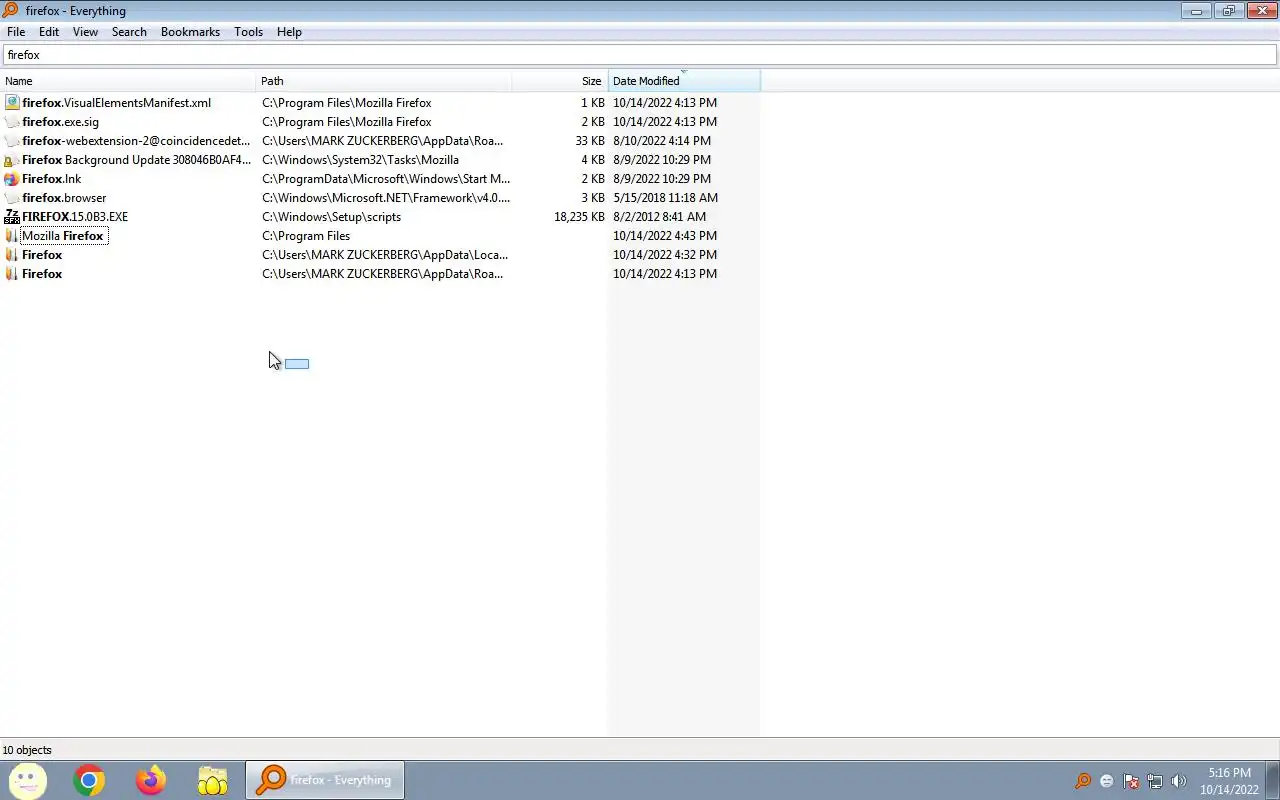Click the C:\Program Files path of Mozilla Firefox folder
1280x800 pixels.
306,236
